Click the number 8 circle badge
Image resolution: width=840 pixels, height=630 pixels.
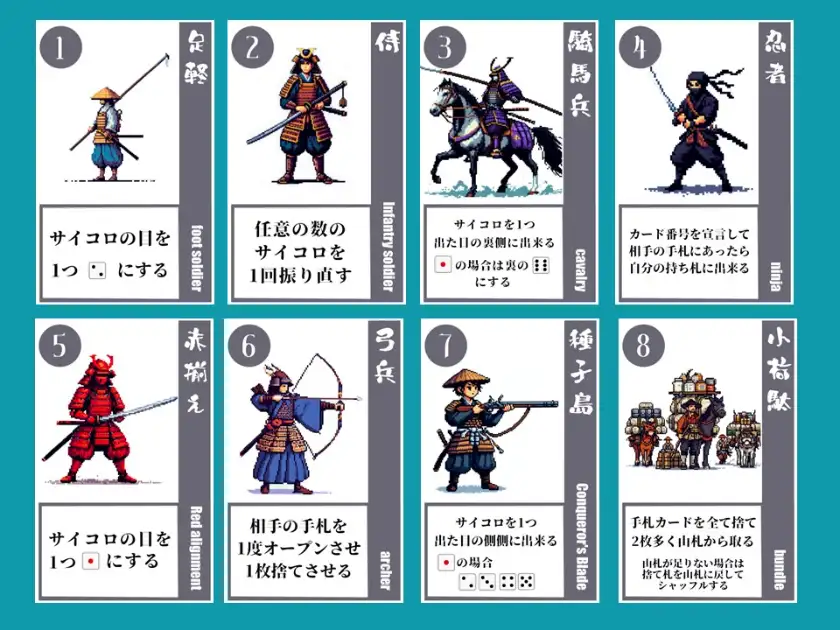643,346
